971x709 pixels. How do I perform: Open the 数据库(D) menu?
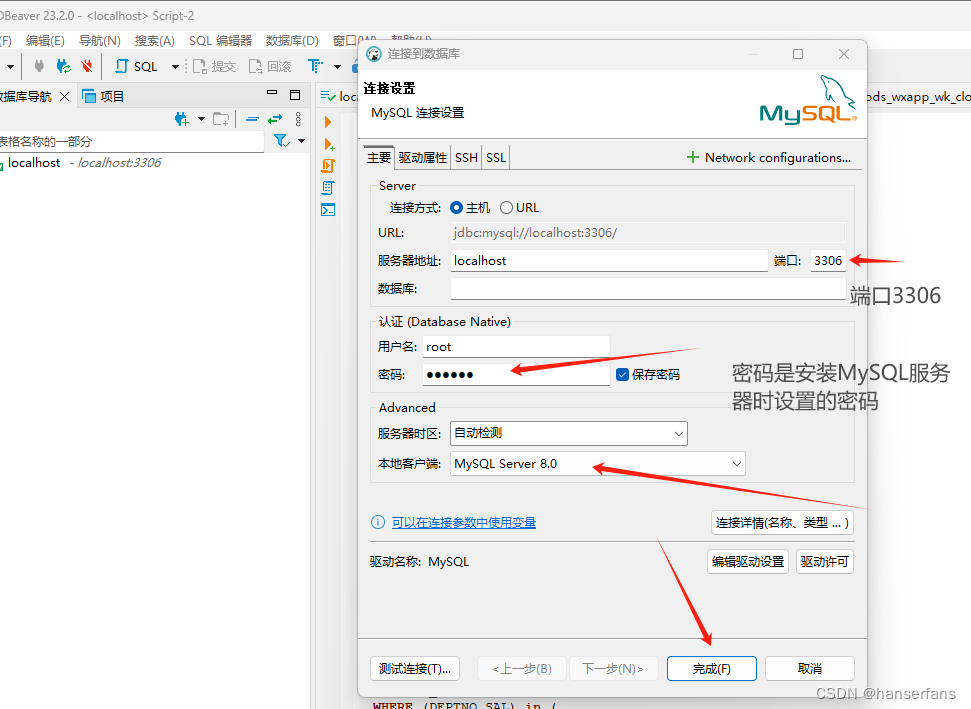pyautogui.click(x=290, y=40)
